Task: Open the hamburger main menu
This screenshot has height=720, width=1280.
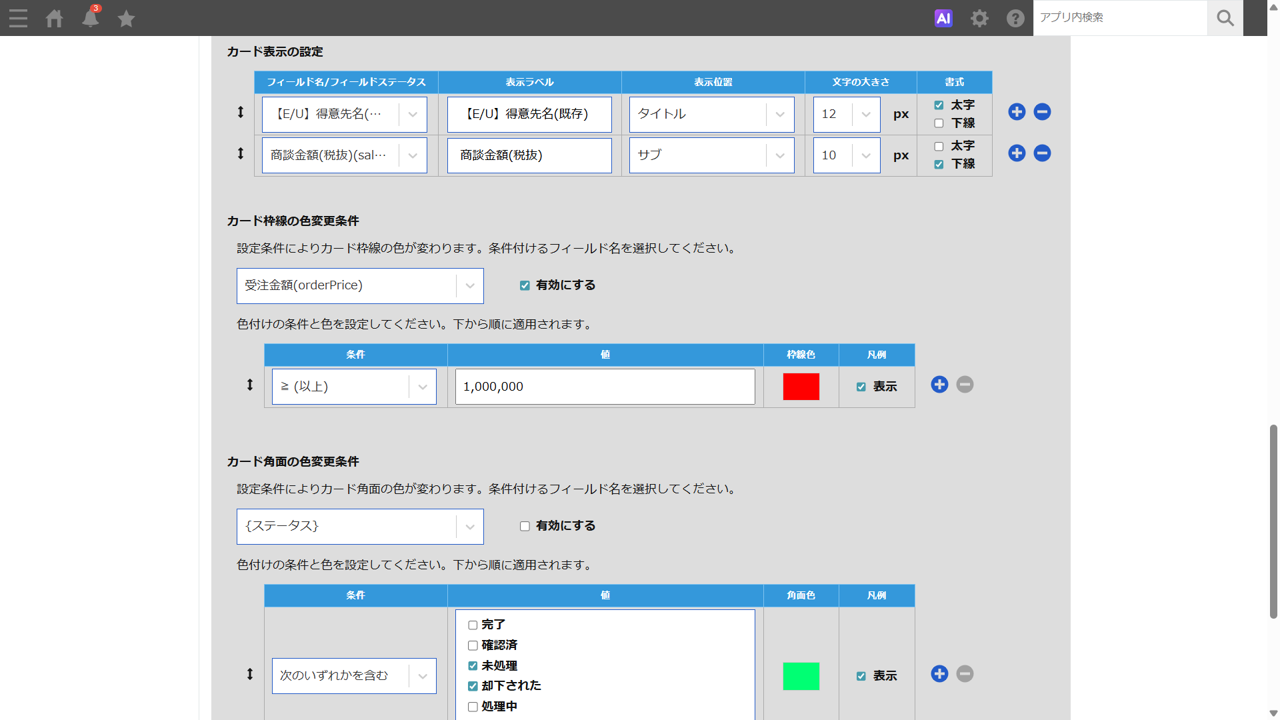Action: point(18,18)
